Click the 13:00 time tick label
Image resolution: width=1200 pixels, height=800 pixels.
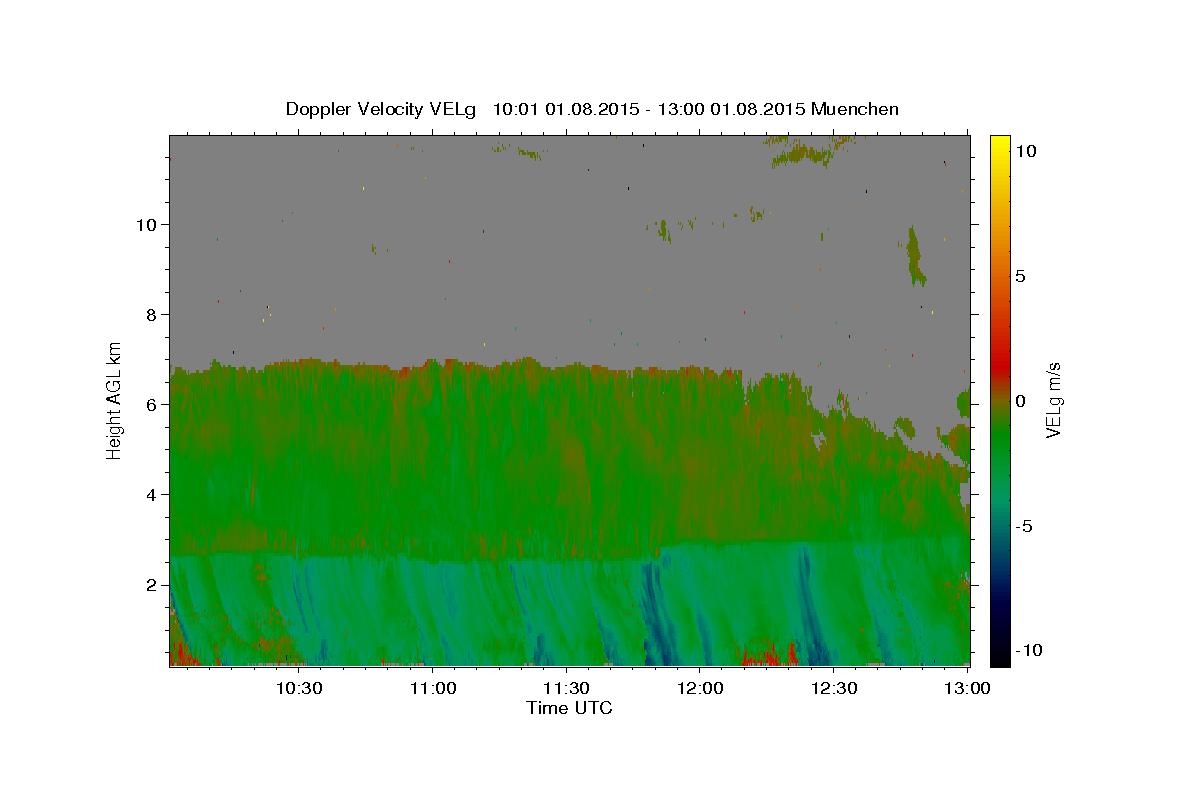click(967, 688)
